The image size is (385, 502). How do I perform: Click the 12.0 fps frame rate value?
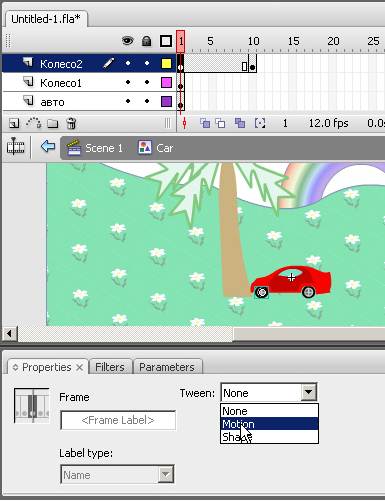328,123
